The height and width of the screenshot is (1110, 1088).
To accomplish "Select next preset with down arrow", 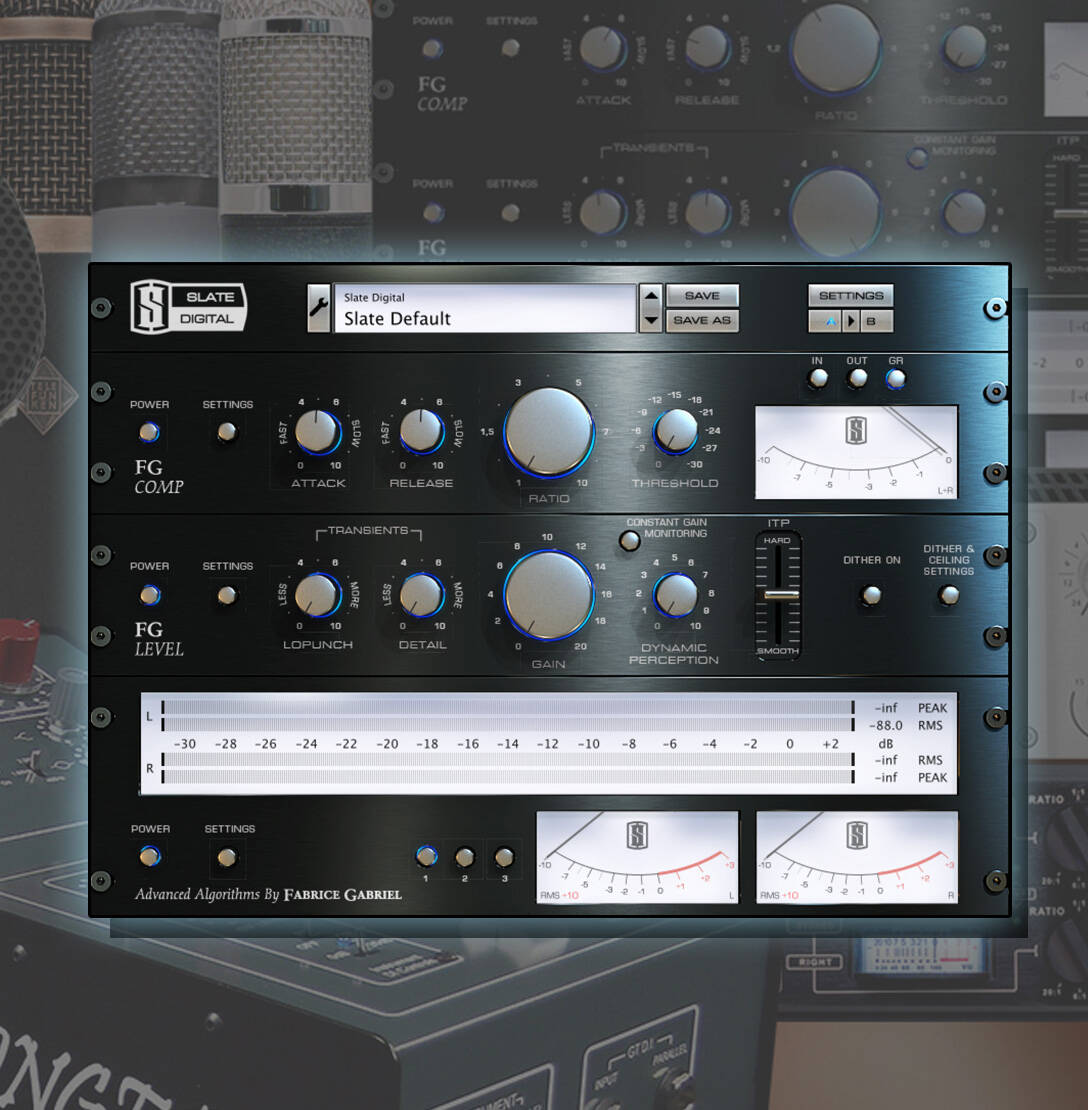I will tap(651, 320).
